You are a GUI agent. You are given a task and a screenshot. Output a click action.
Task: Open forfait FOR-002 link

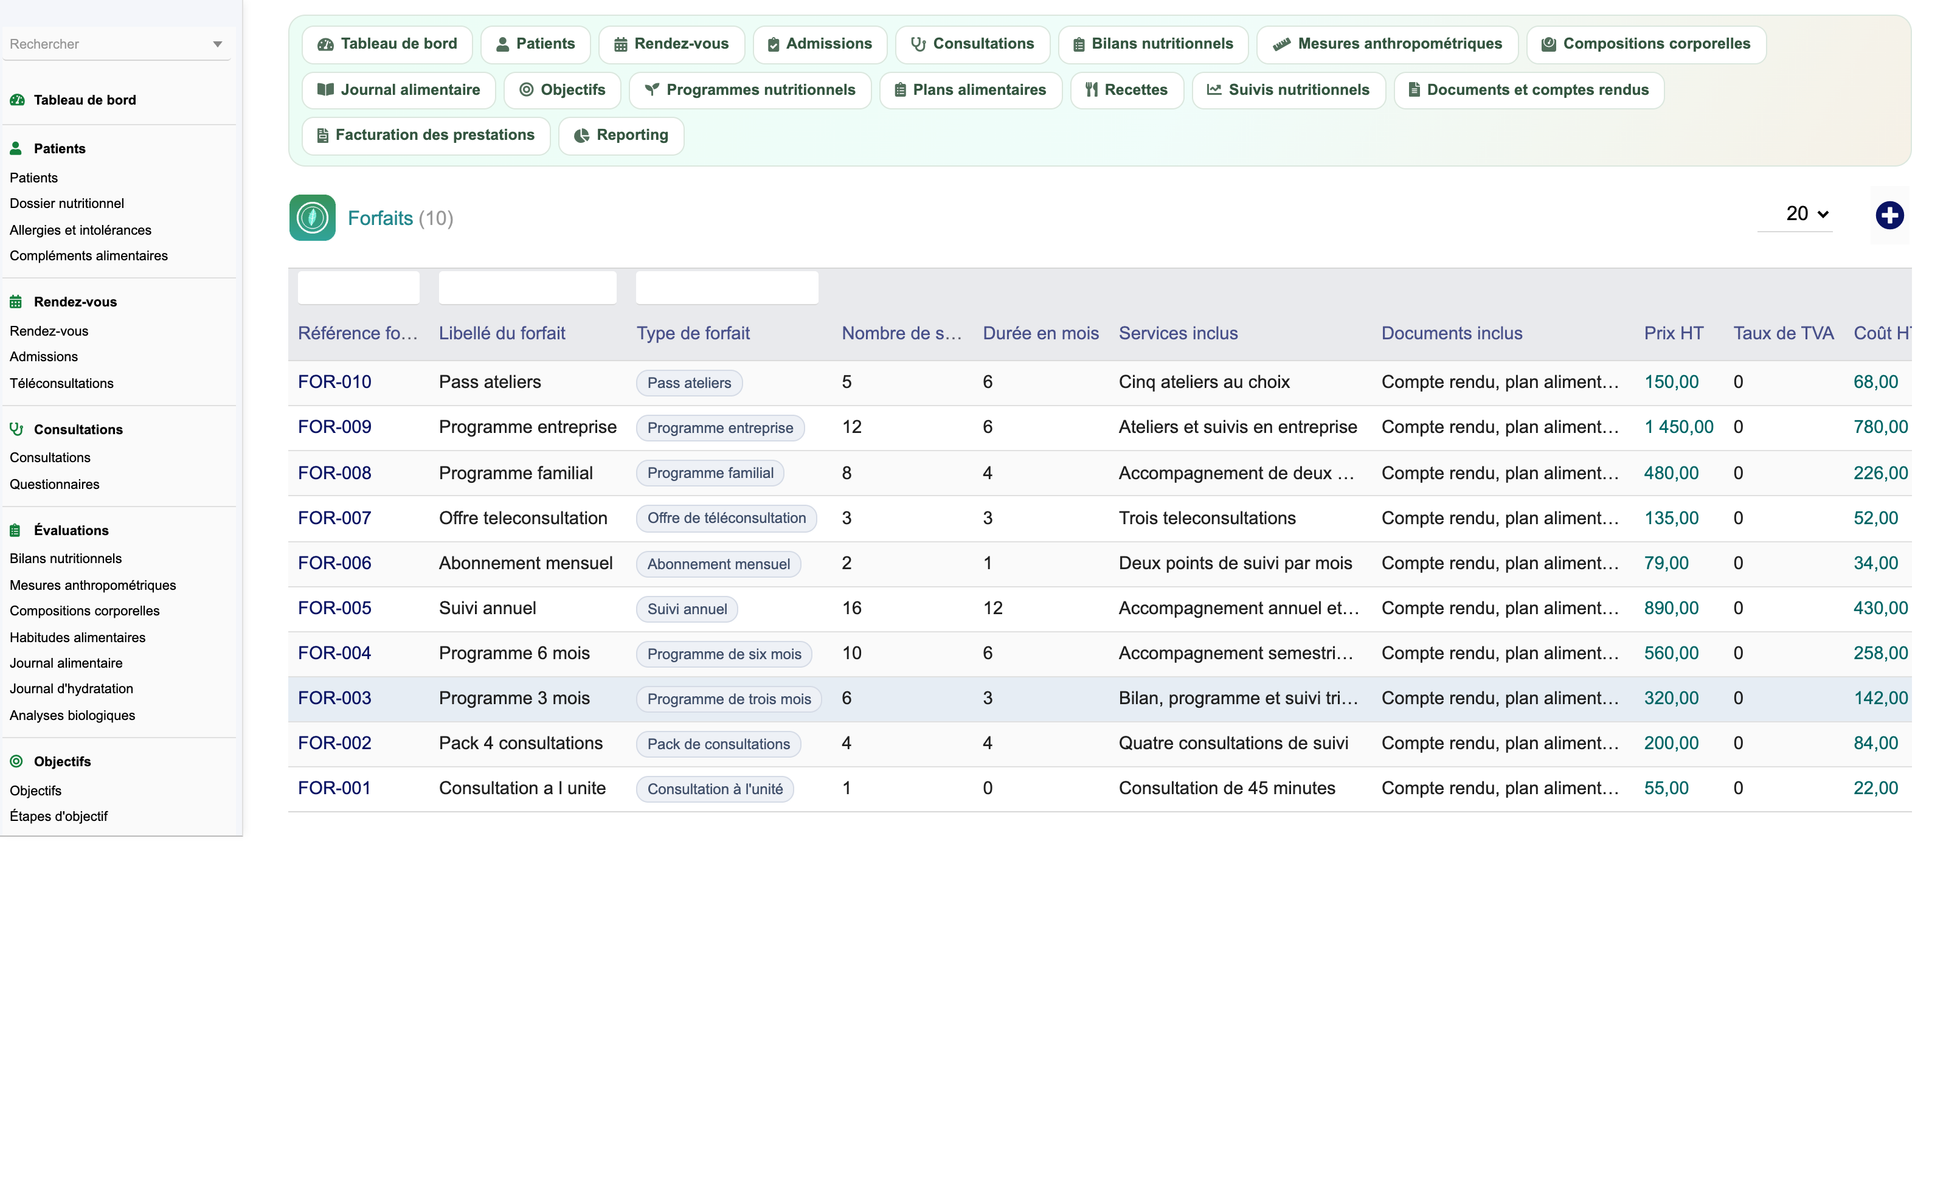pyautogui.click(x=334, y=743)
